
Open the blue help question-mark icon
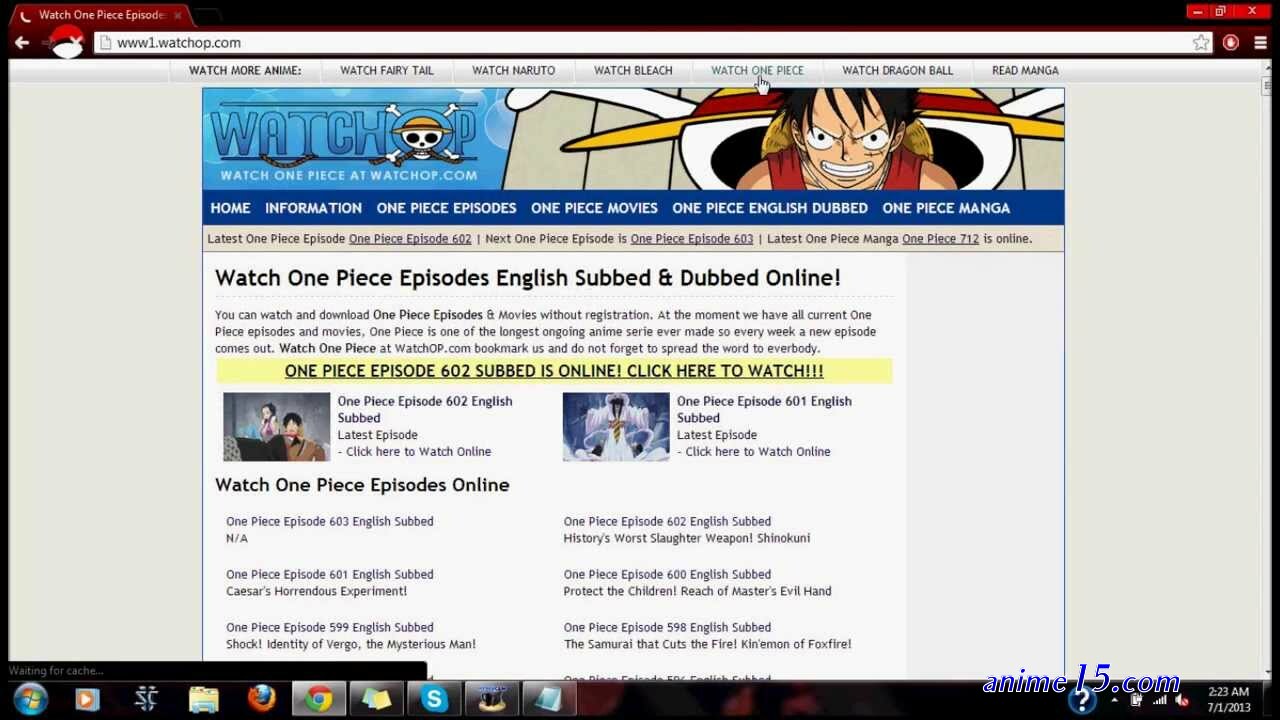tap(1082, 700)
